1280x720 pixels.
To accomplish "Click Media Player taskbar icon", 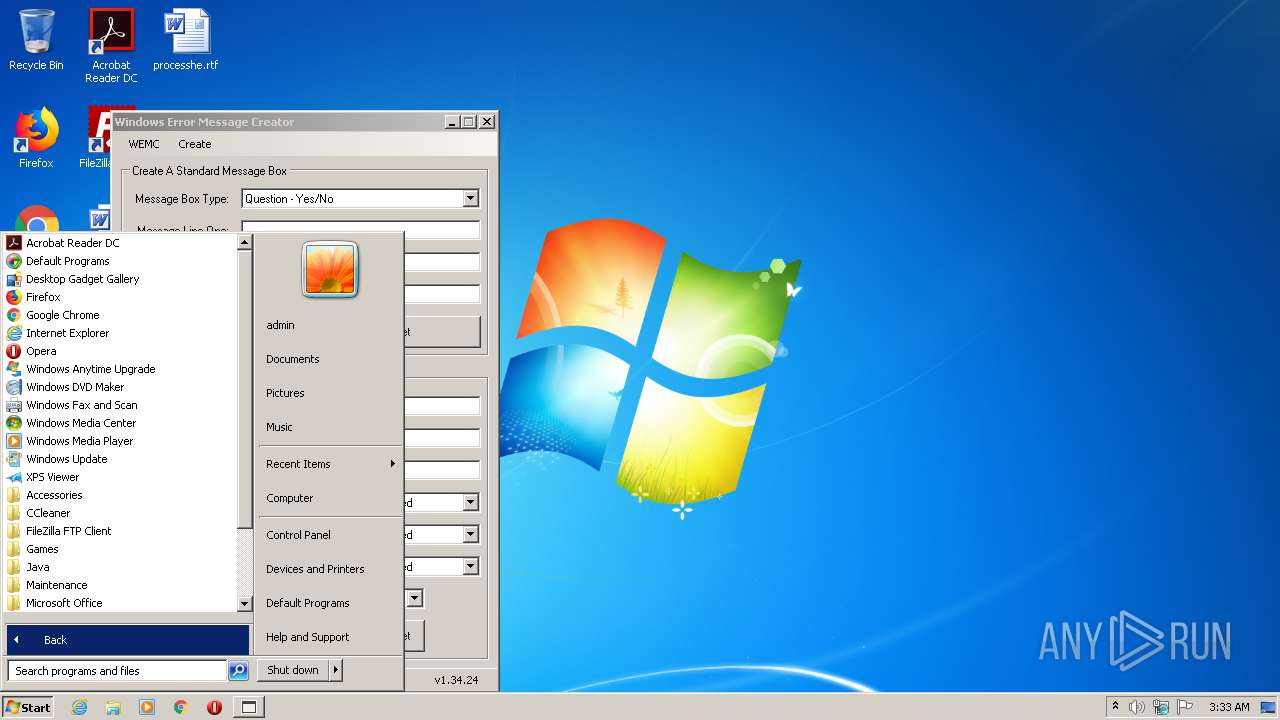I will tap(147, 707).
